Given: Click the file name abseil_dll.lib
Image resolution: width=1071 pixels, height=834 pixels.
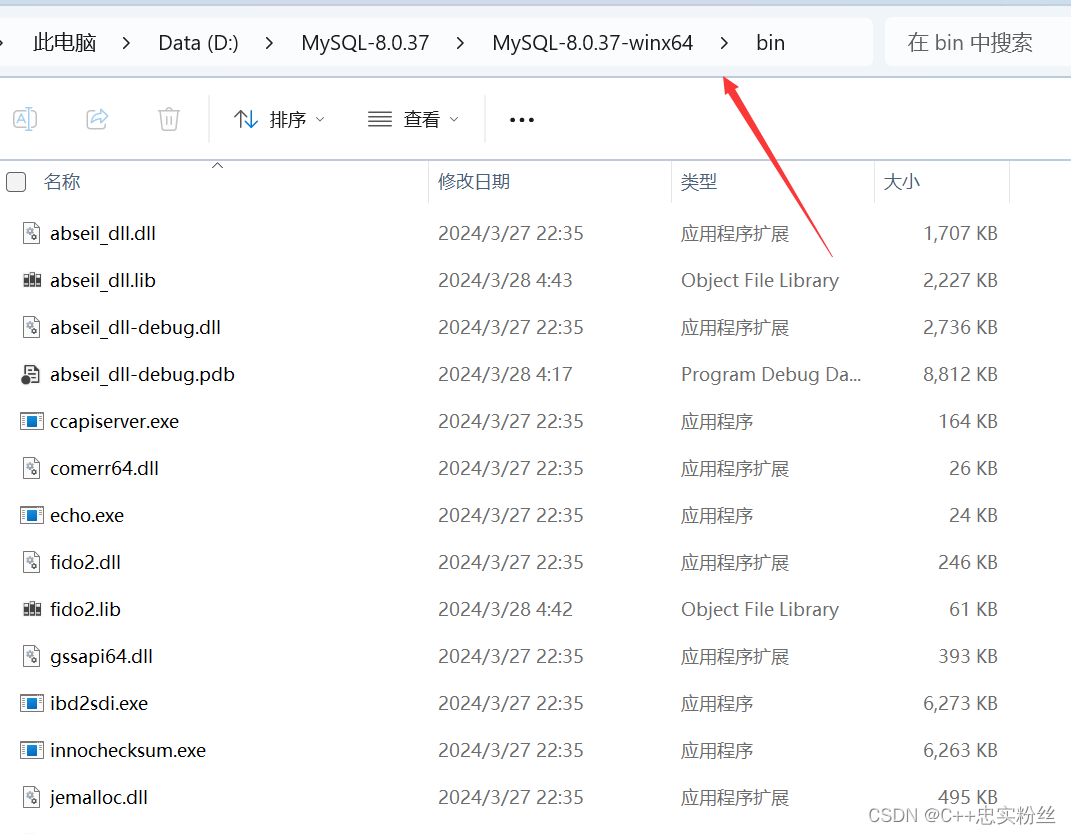Looking at the screenshot, I should click(103, 281).
